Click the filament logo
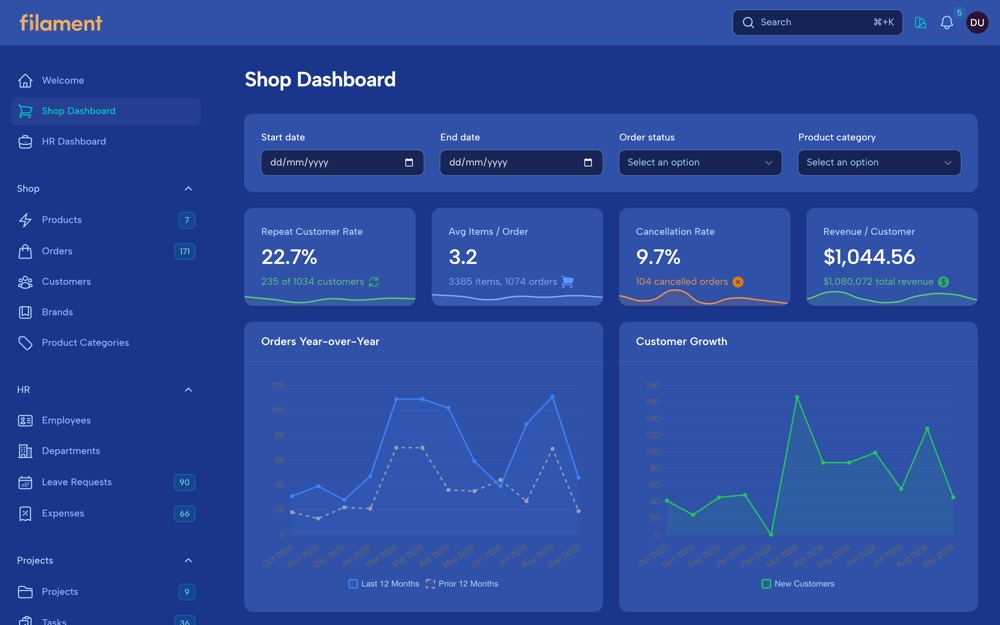This screenshot has height=625, width=1000. click(61, 23)
